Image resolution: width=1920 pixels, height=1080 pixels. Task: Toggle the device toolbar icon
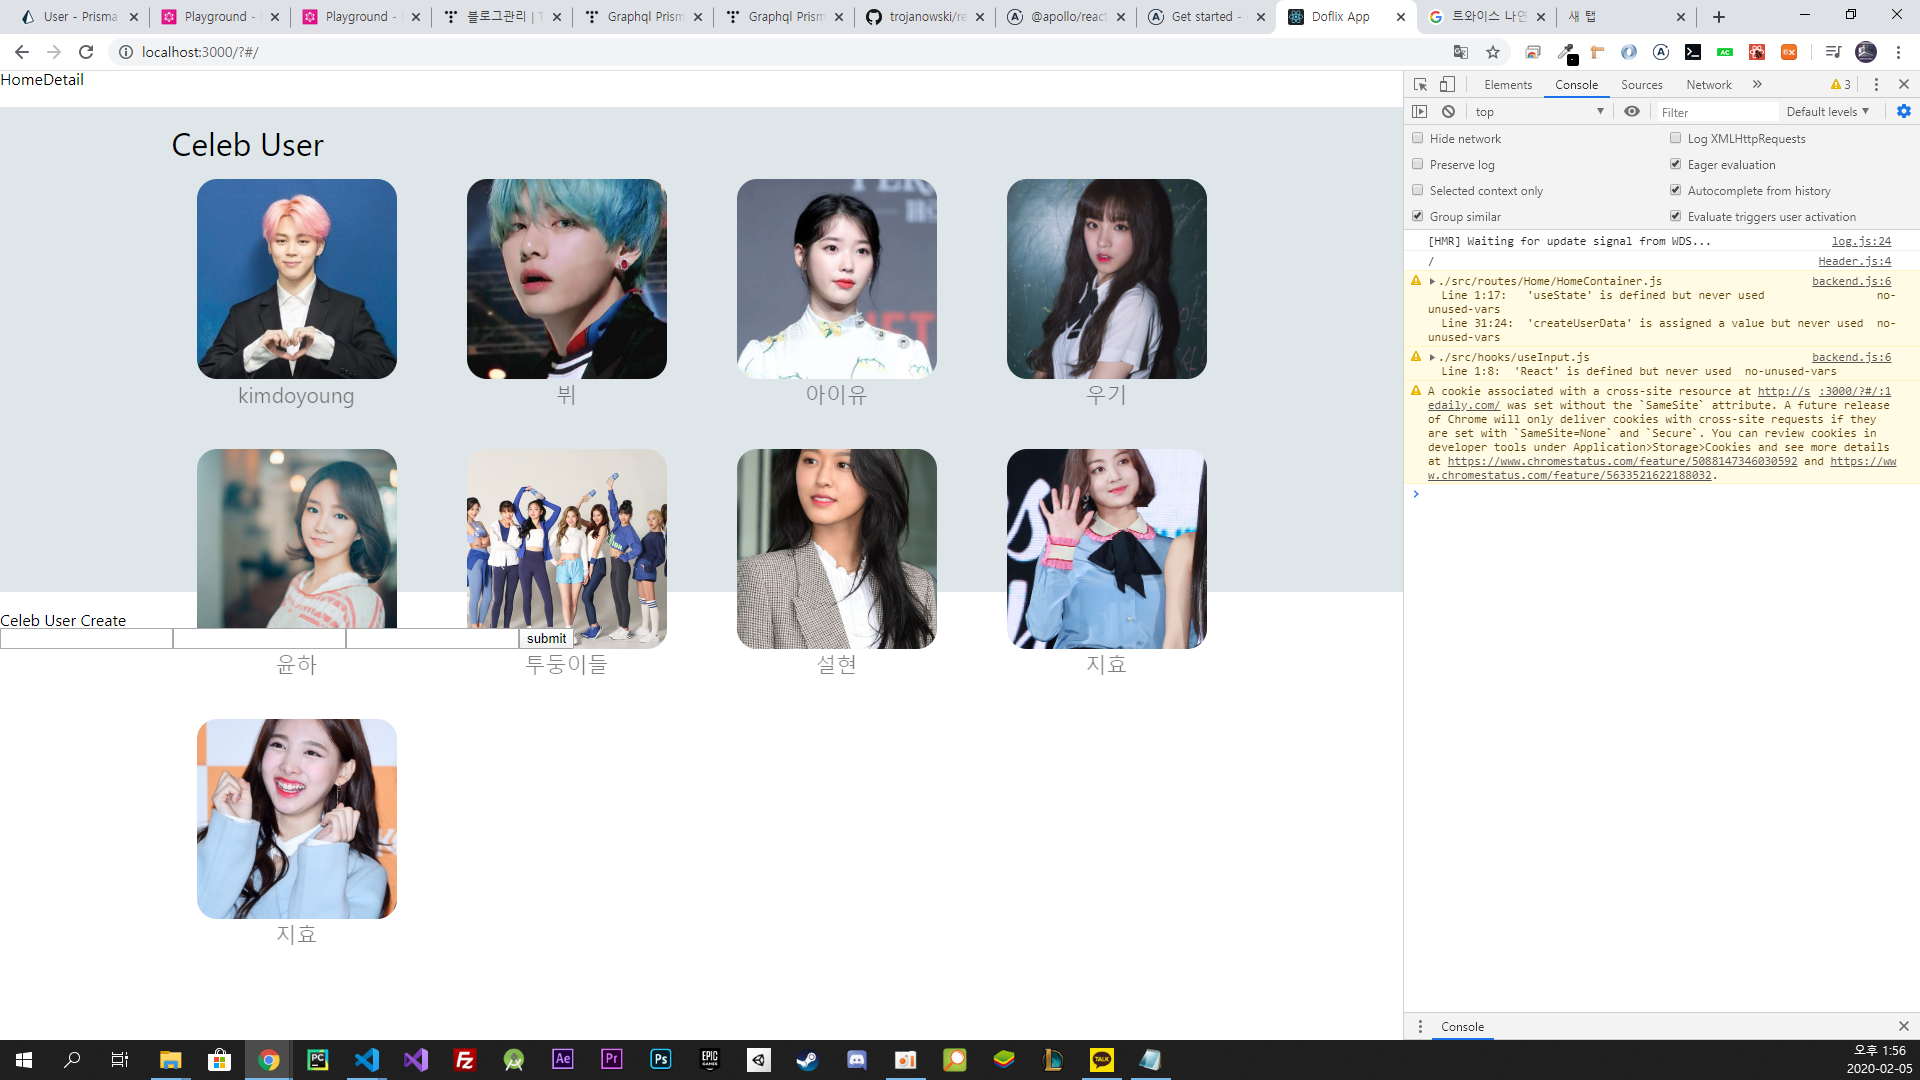pos(1447,85)
